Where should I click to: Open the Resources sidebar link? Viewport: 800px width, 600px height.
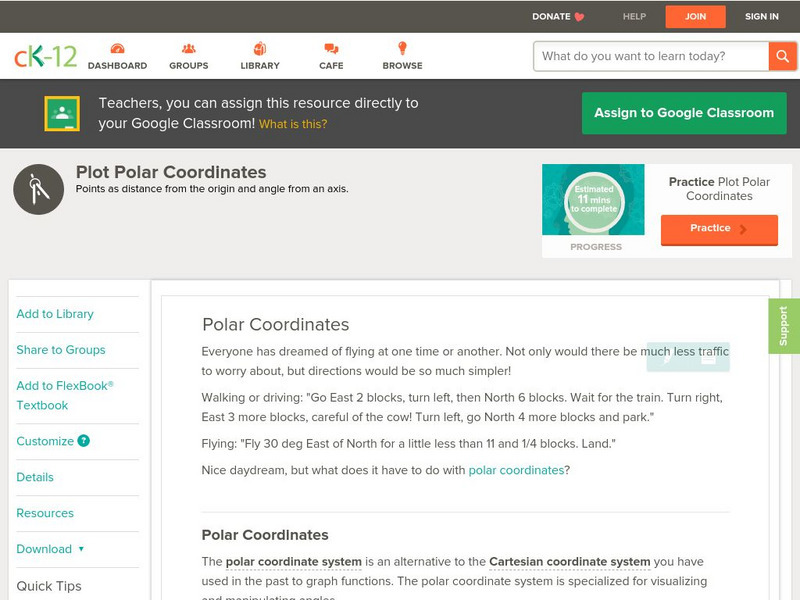tap(45, 513)
